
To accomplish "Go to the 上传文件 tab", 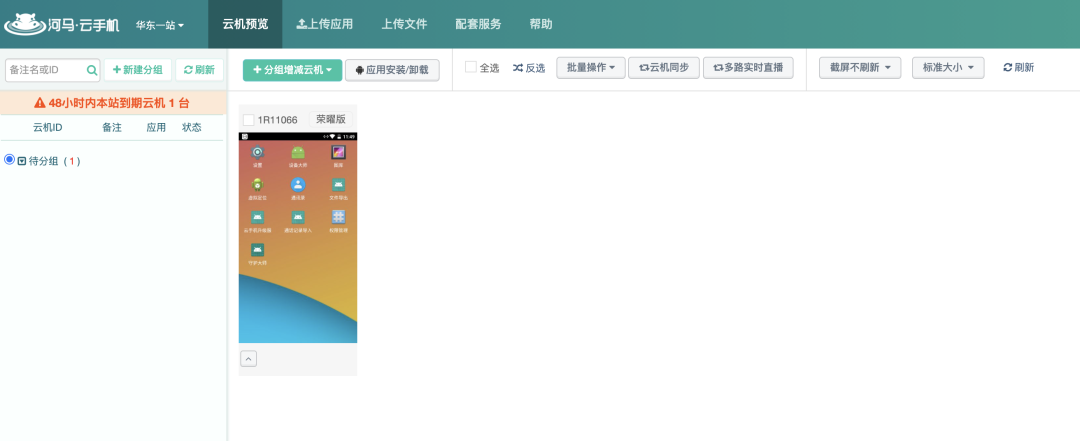I will (404, 24).
